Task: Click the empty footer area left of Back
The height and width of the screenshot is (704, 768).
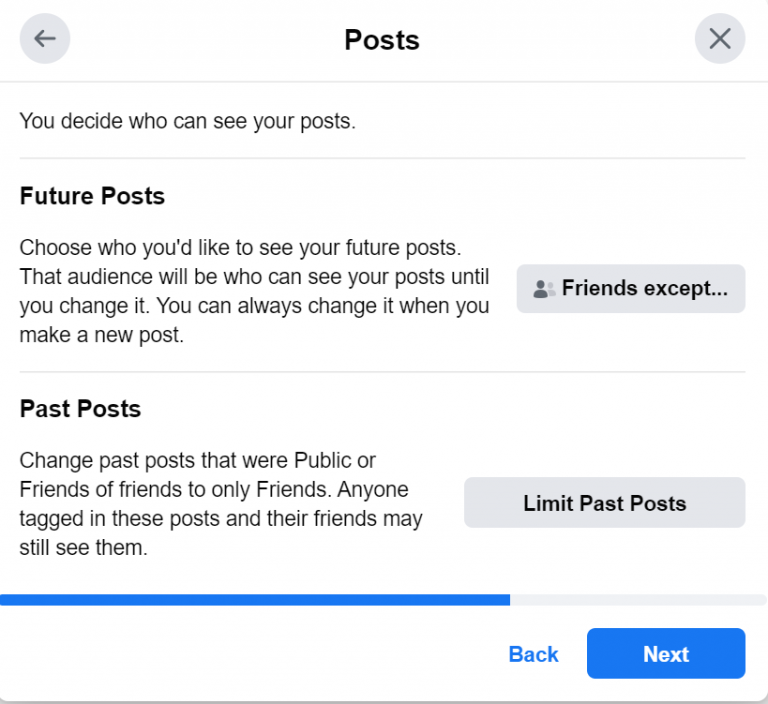Action: 250,654
